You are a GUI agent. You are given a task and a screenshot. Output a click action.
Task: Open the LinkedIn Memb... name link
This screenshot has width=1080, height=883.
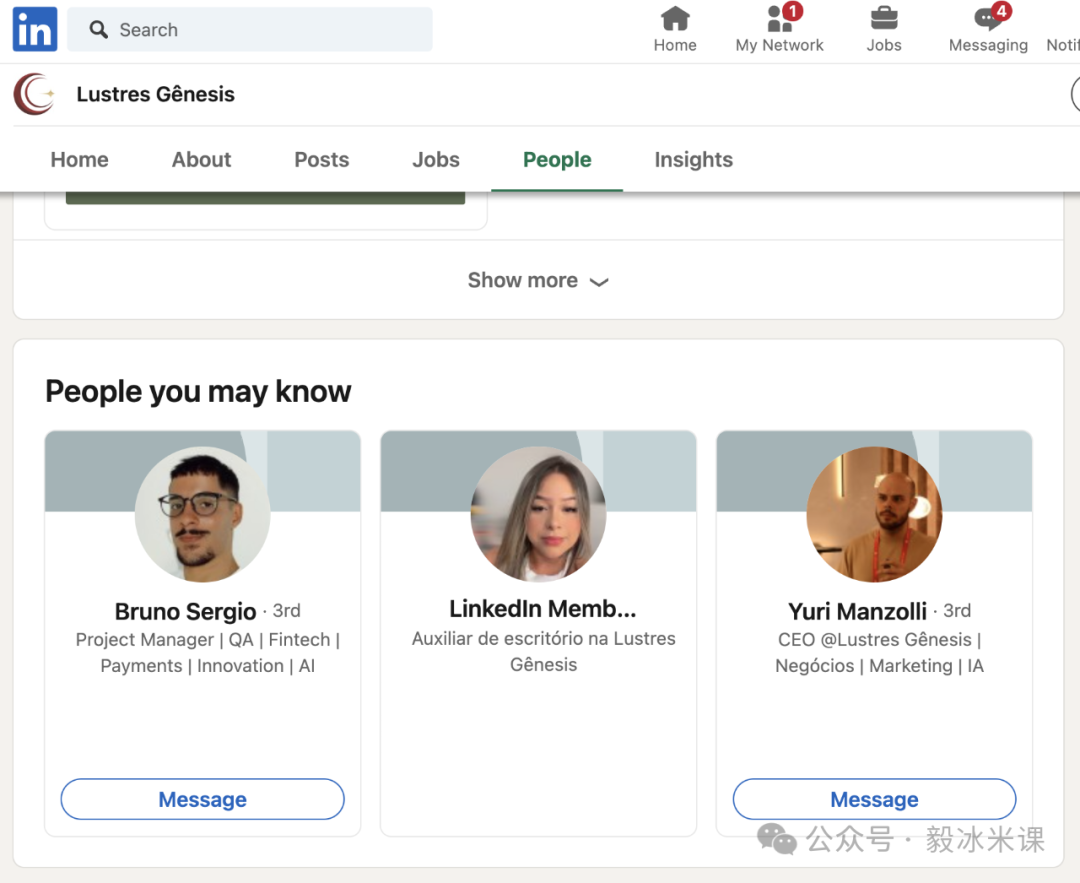pyautogui.click(x=543, y=609)
